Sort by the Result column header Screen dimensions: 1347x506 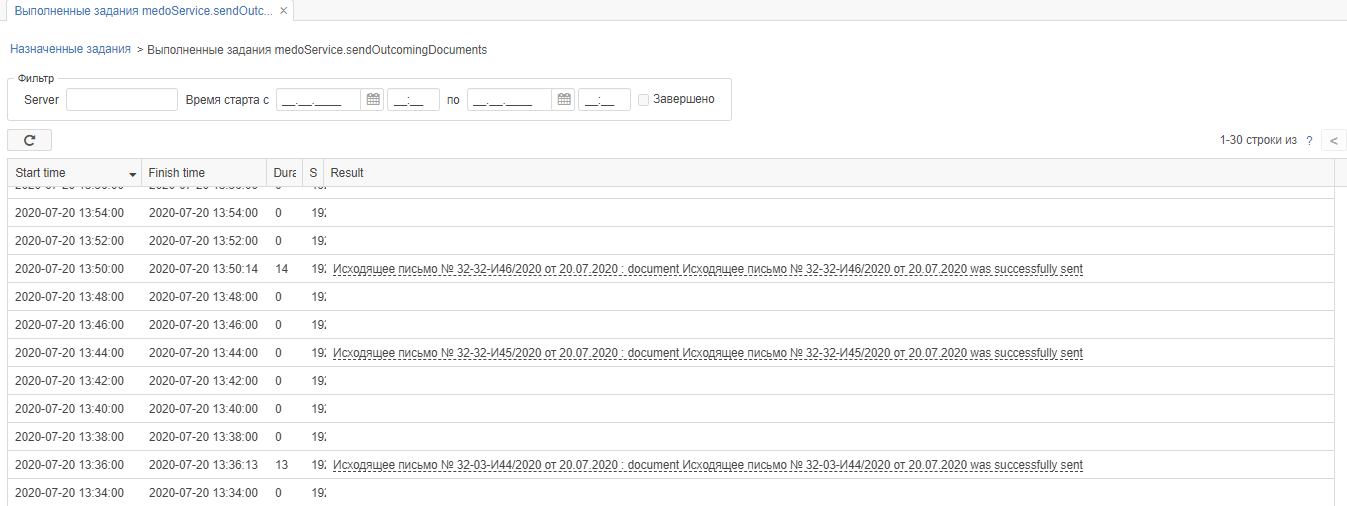(x=828, y=173)
